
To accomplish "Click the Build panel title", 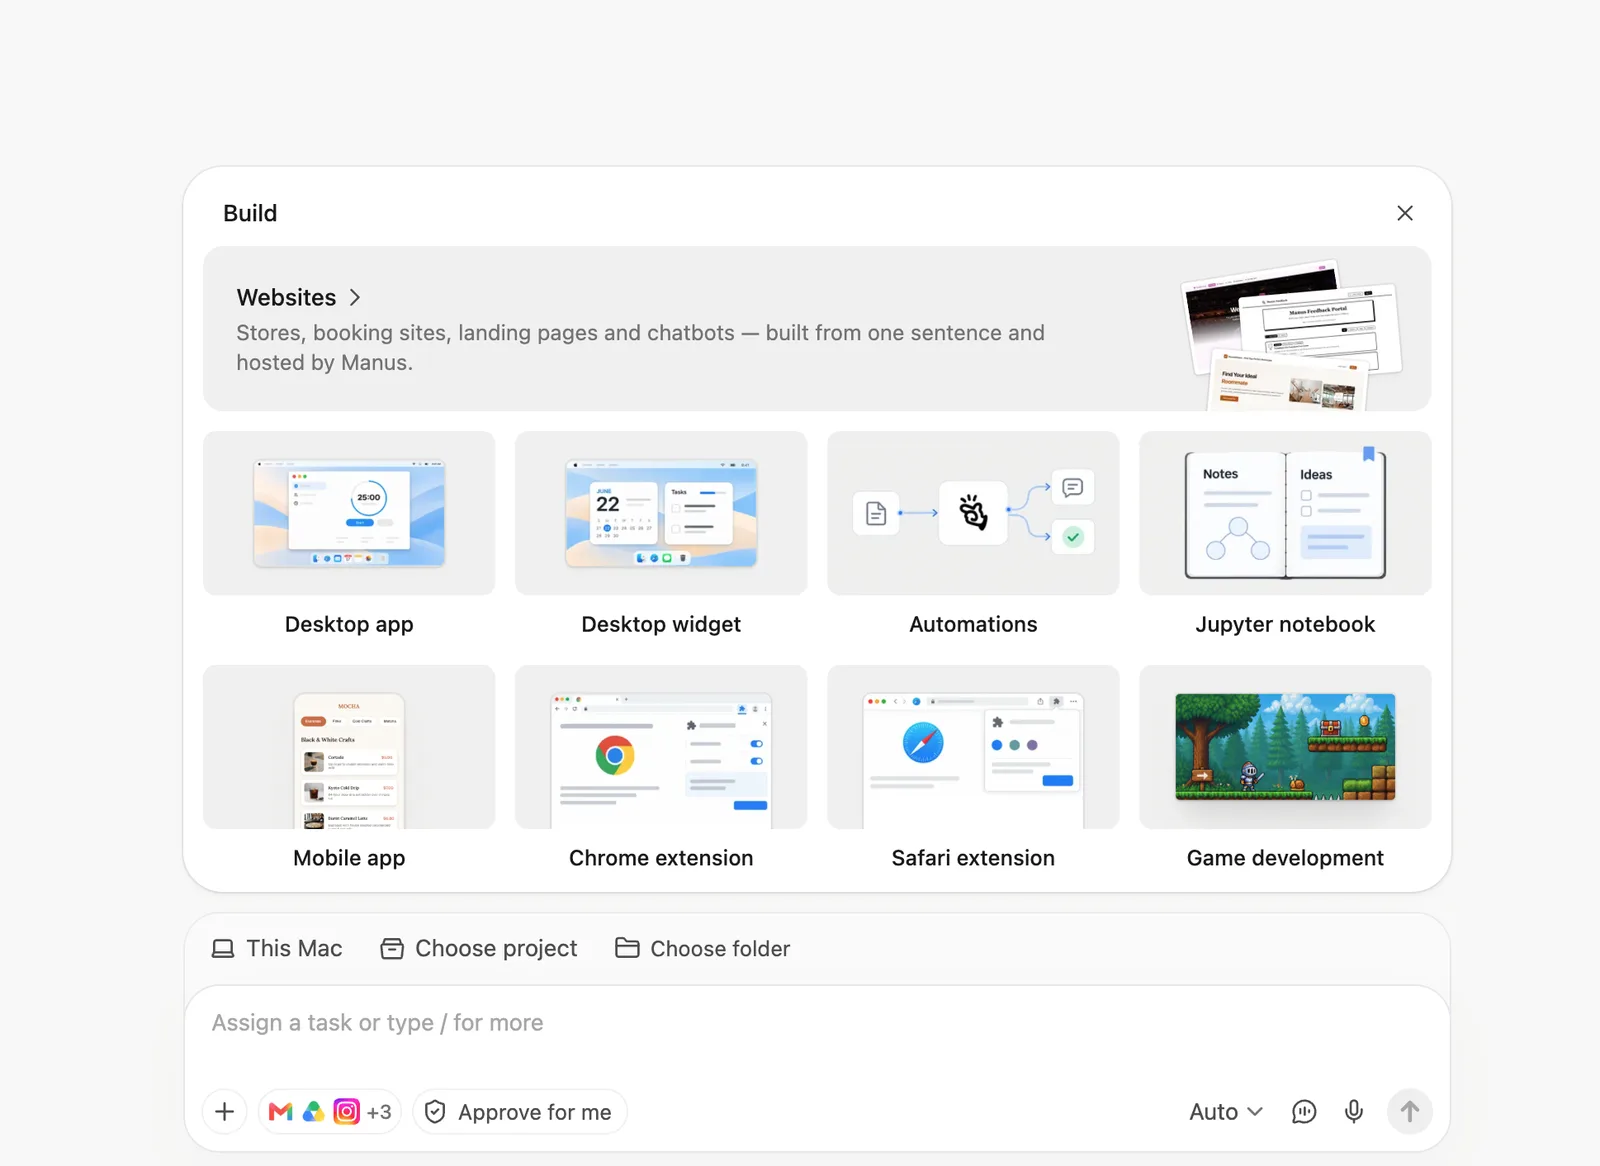I will [x=250, y=213].
